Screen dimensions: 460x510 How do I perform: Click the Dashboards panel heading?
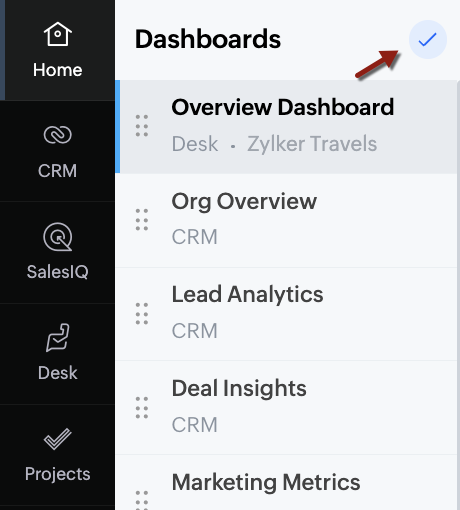point(208,39)
